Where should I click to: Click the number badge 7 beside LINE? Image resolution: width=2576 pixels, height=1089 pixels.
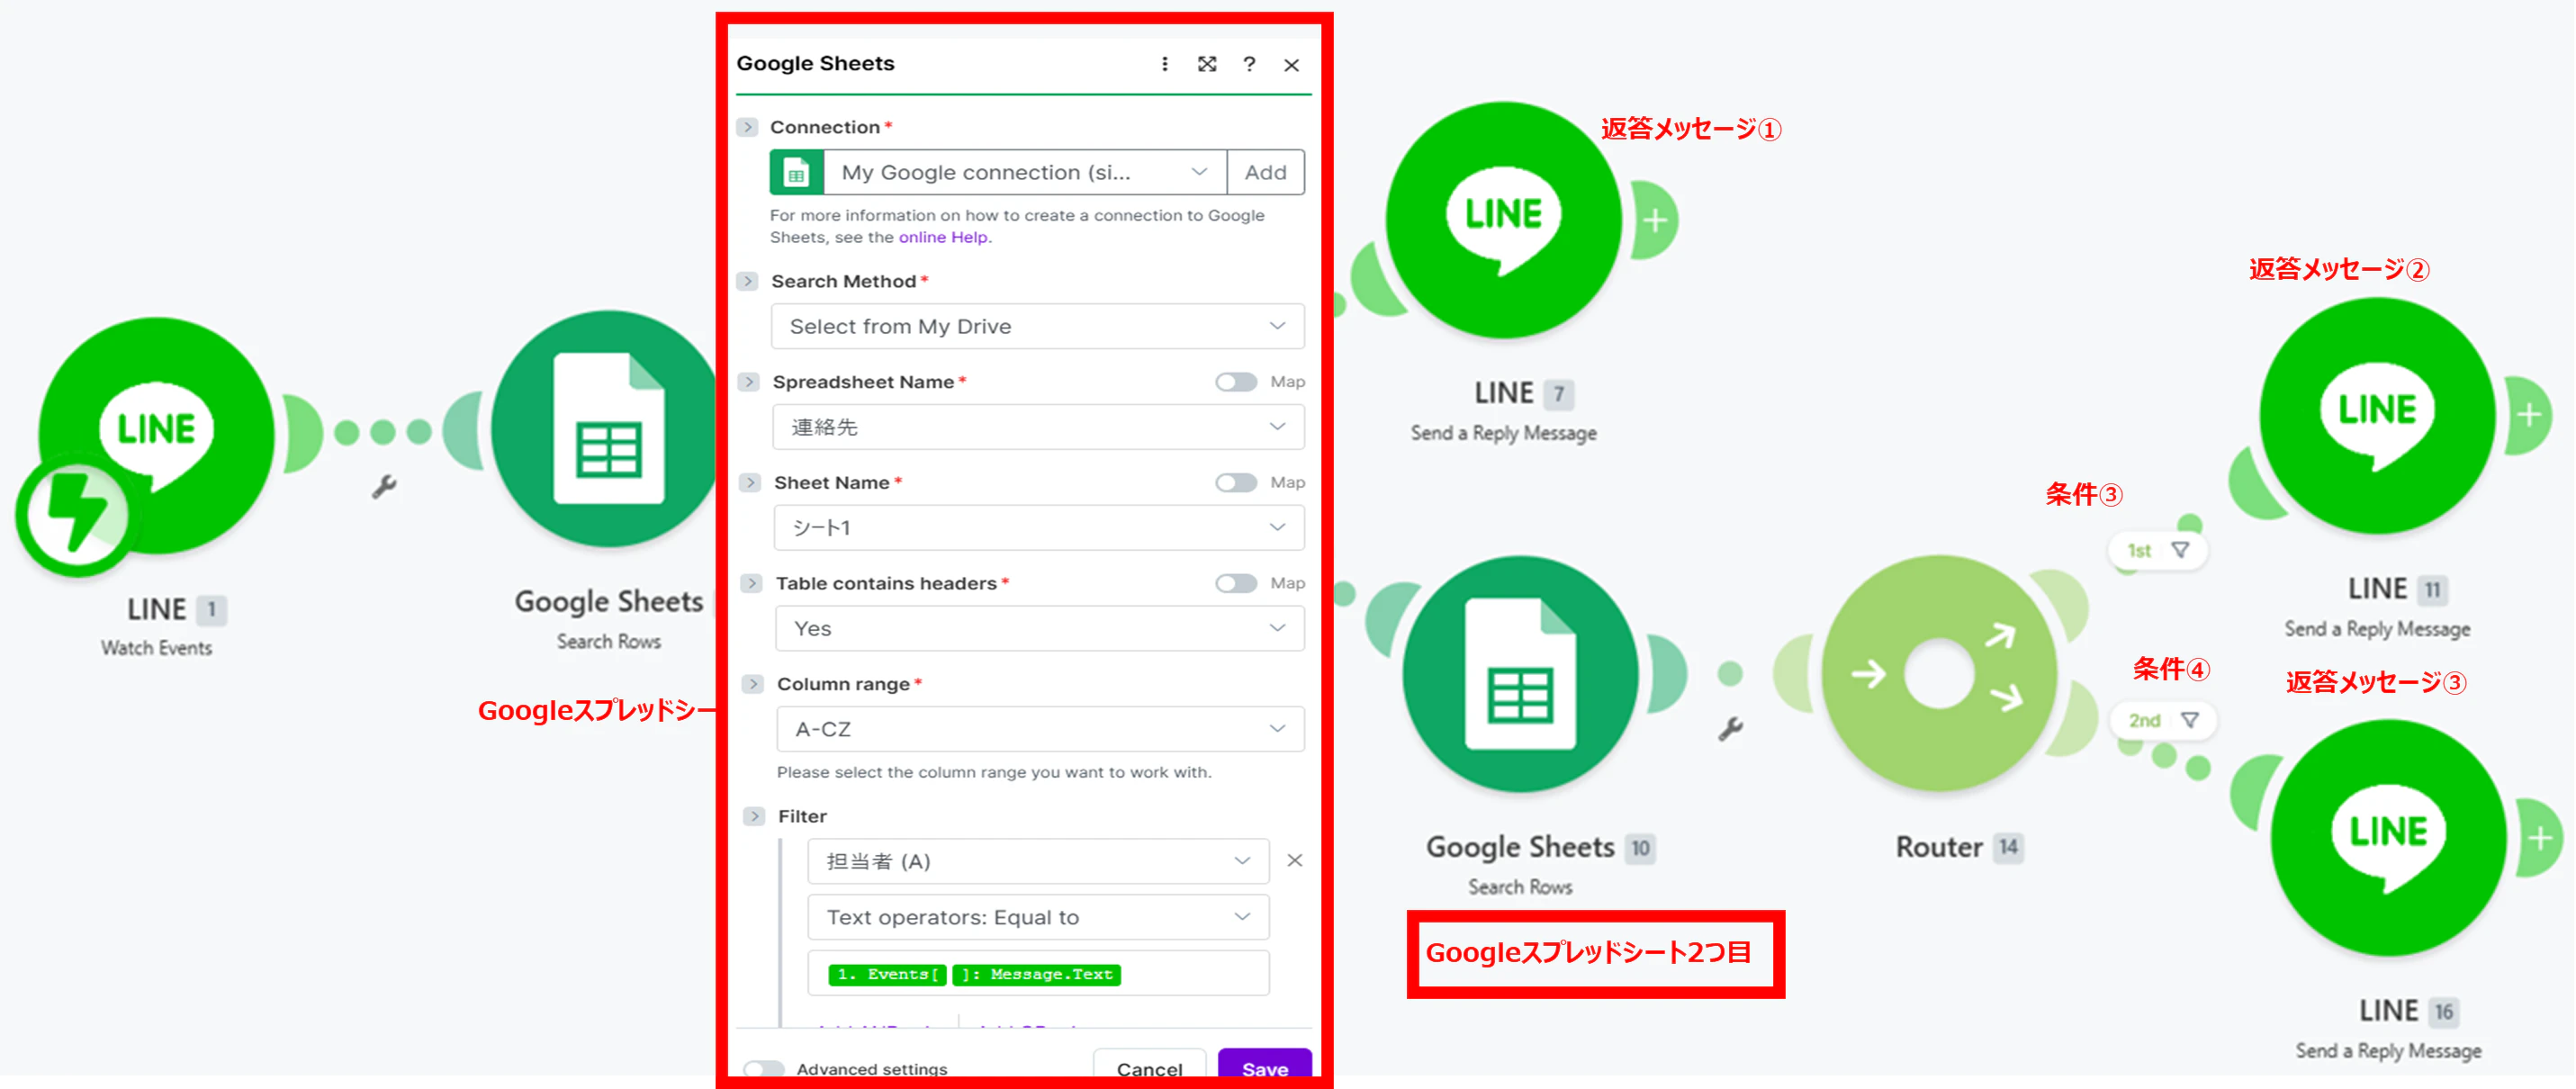(x=1559, y=395)
